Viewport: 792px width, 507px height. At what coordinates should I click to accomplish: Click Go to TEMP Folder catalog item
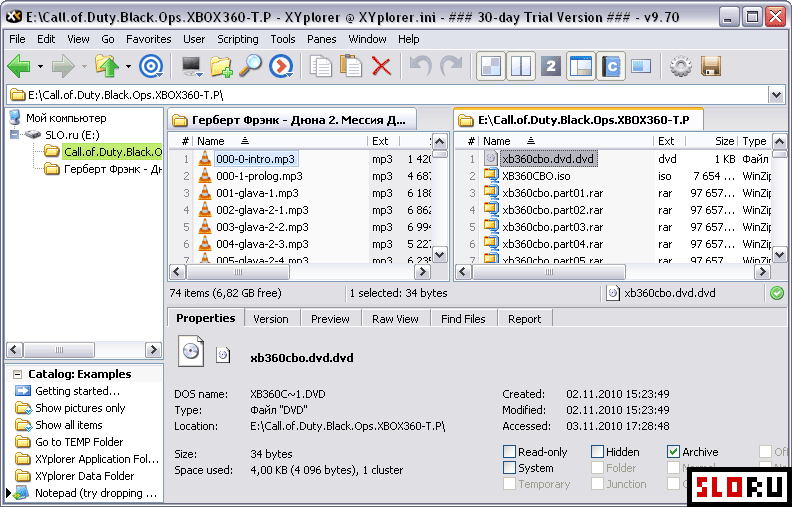79,442
